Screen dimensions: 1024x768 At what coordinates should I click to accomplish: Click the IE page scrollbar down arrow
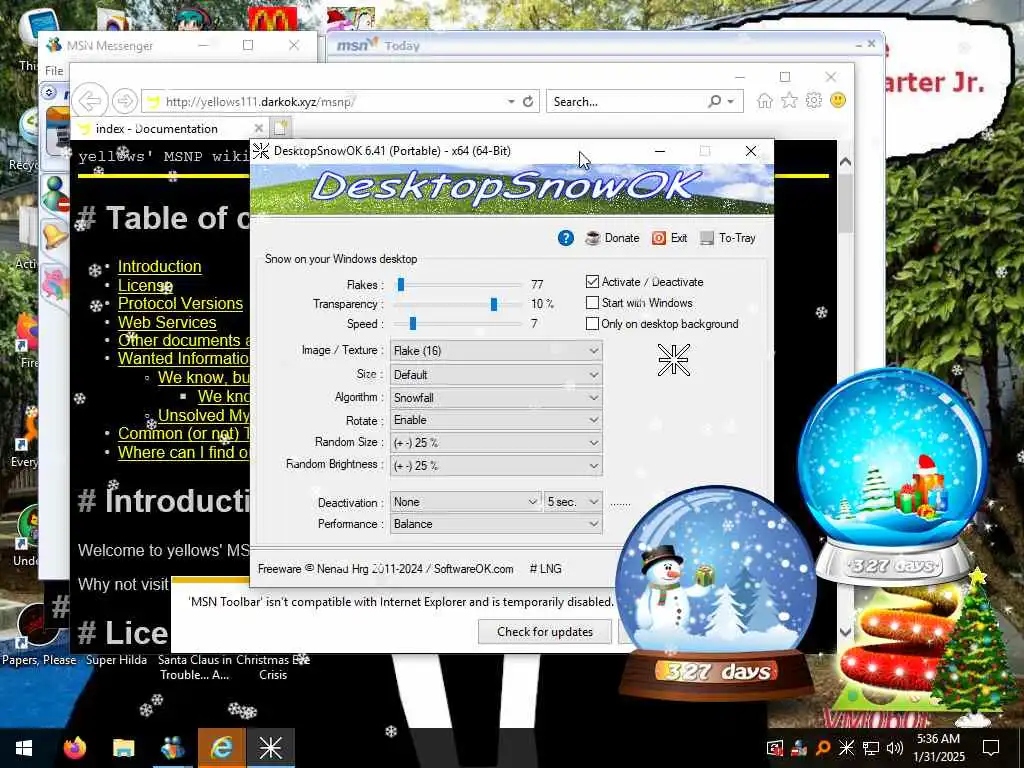pyautogui.click(x=845, y=632)
